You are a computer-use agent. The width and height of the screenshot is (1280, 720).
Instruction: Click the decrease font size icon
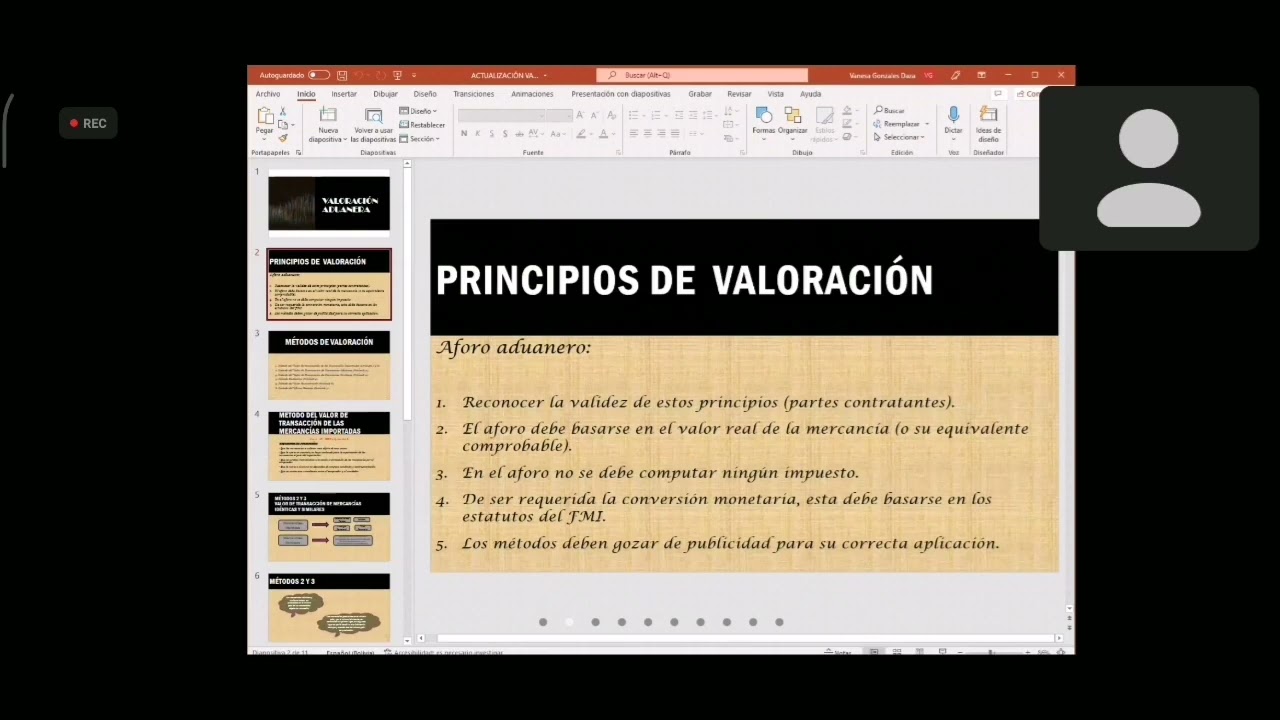pyautogui.click(x=595, y=116)
